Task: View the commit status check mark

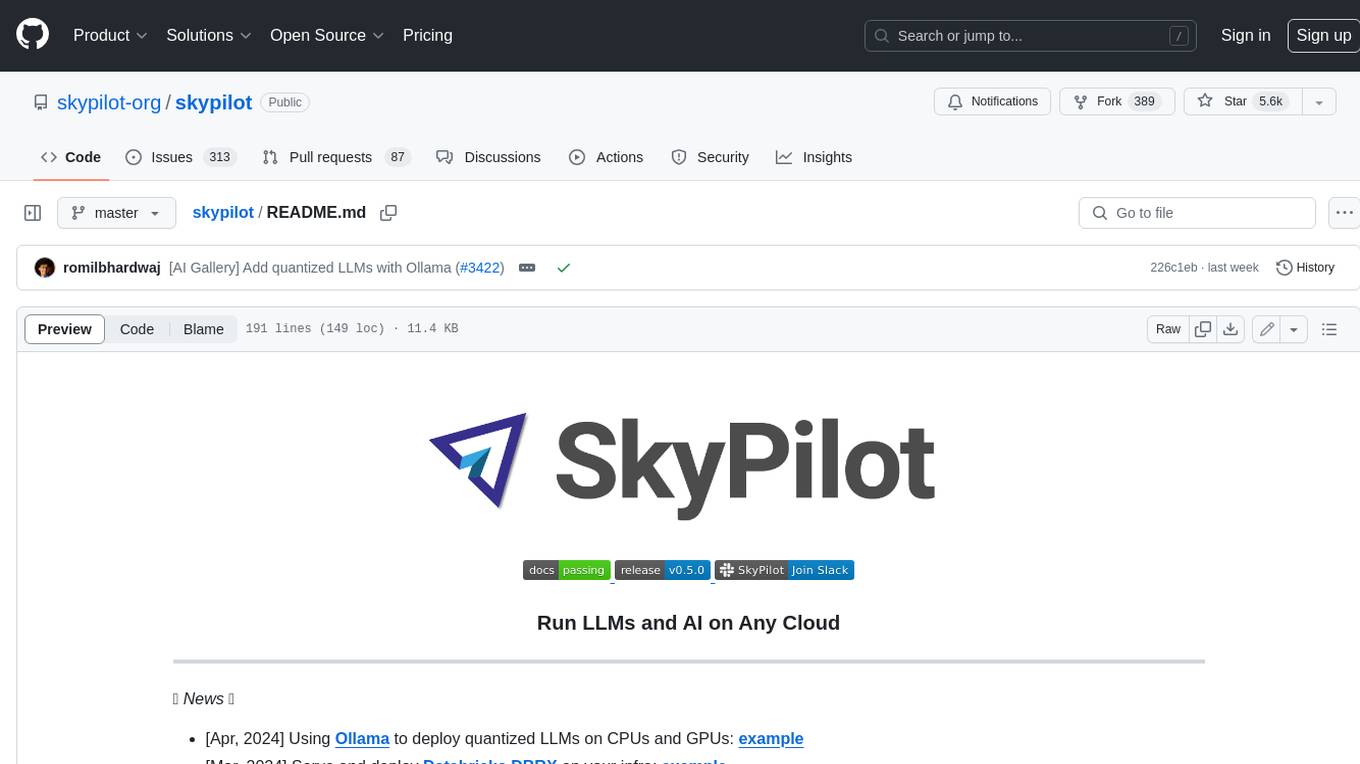Action: pos(564,268)
